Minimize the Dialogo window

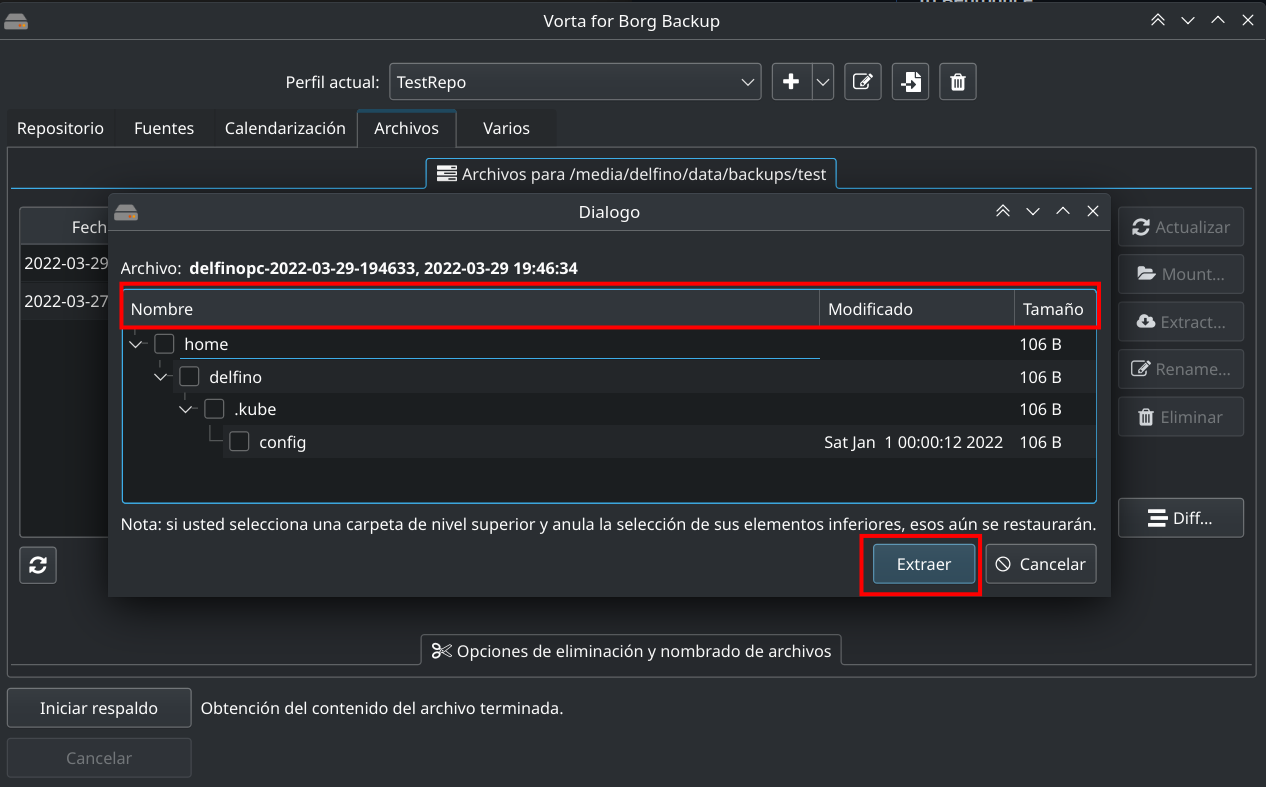coord(1033,211)
